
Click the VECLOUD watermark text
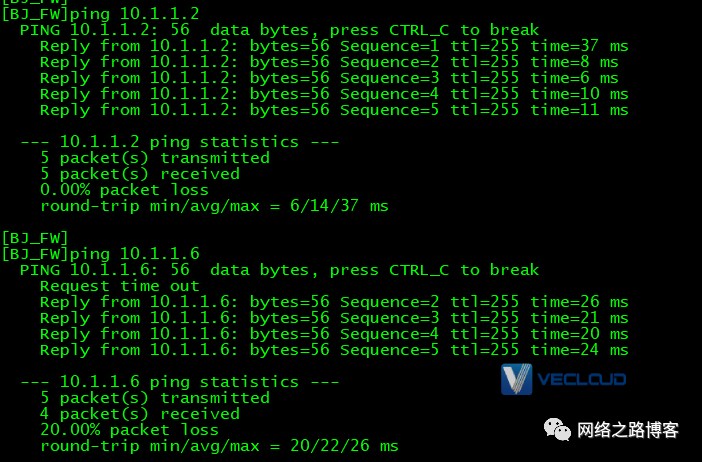tap(581, 380)
